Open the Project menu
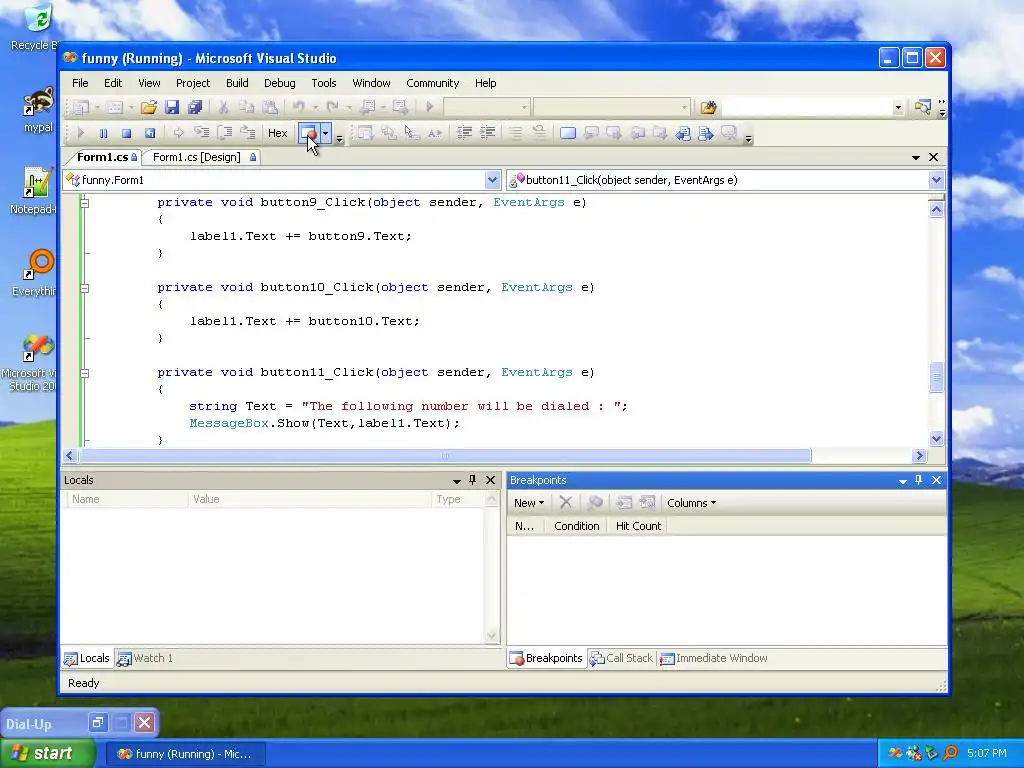 coord(193,83)
